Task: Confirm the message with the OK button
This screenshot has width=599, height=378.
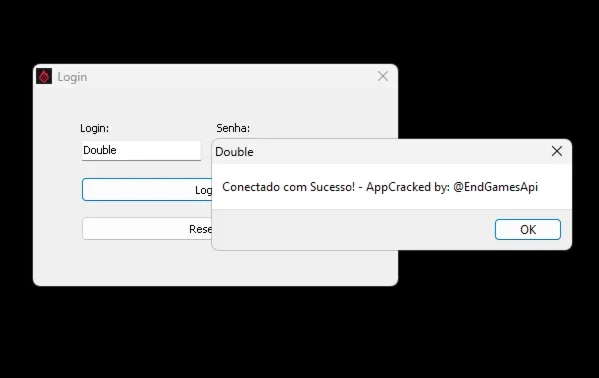Action: (x=528, y=229)
